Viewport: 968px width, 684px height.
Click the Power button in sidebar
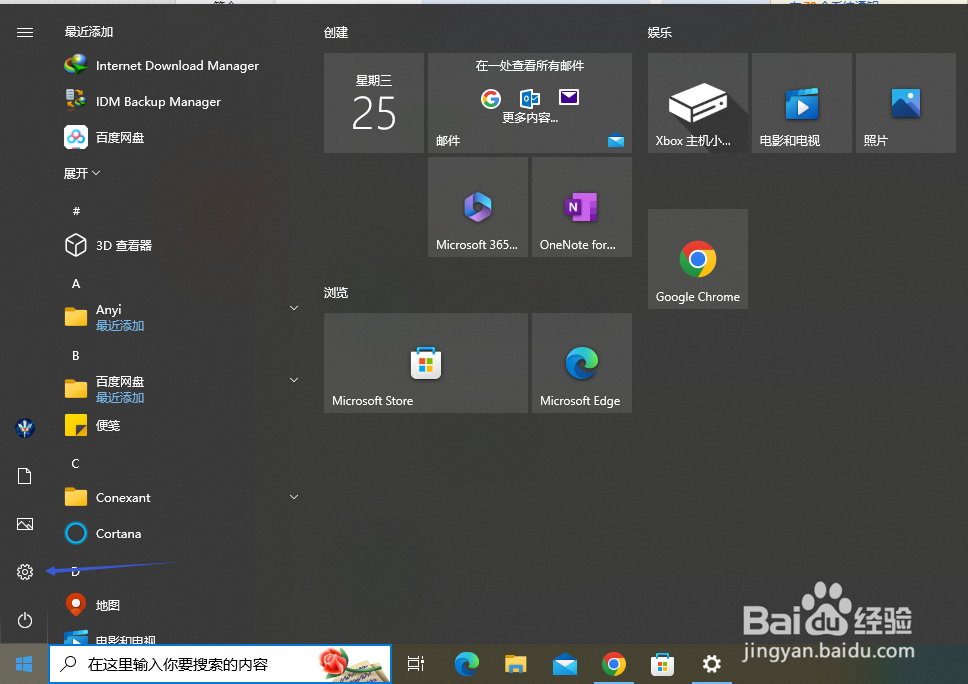click(25, 620)
